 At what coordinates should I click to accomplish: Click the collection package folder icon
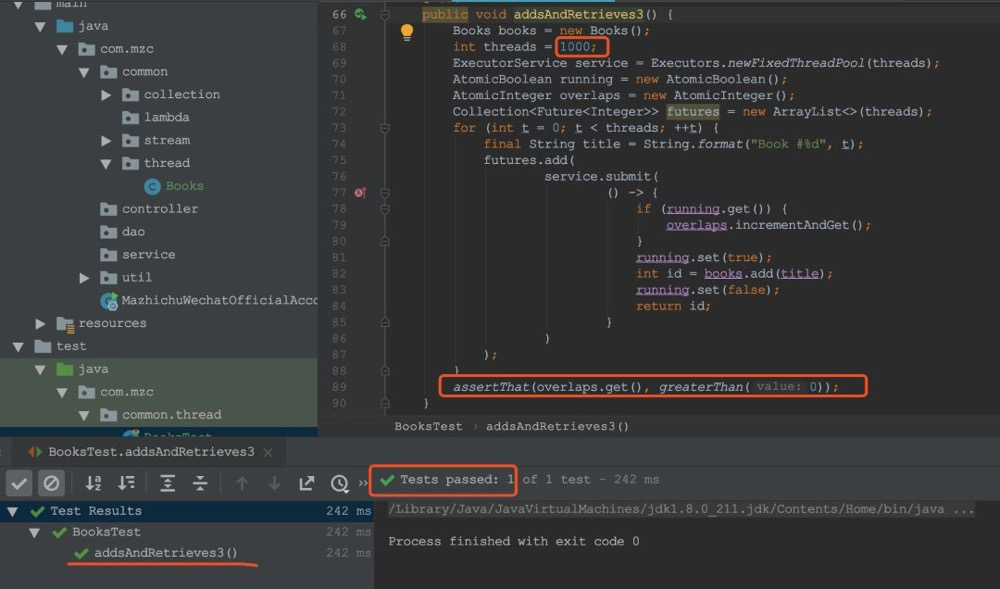point(130,95)
